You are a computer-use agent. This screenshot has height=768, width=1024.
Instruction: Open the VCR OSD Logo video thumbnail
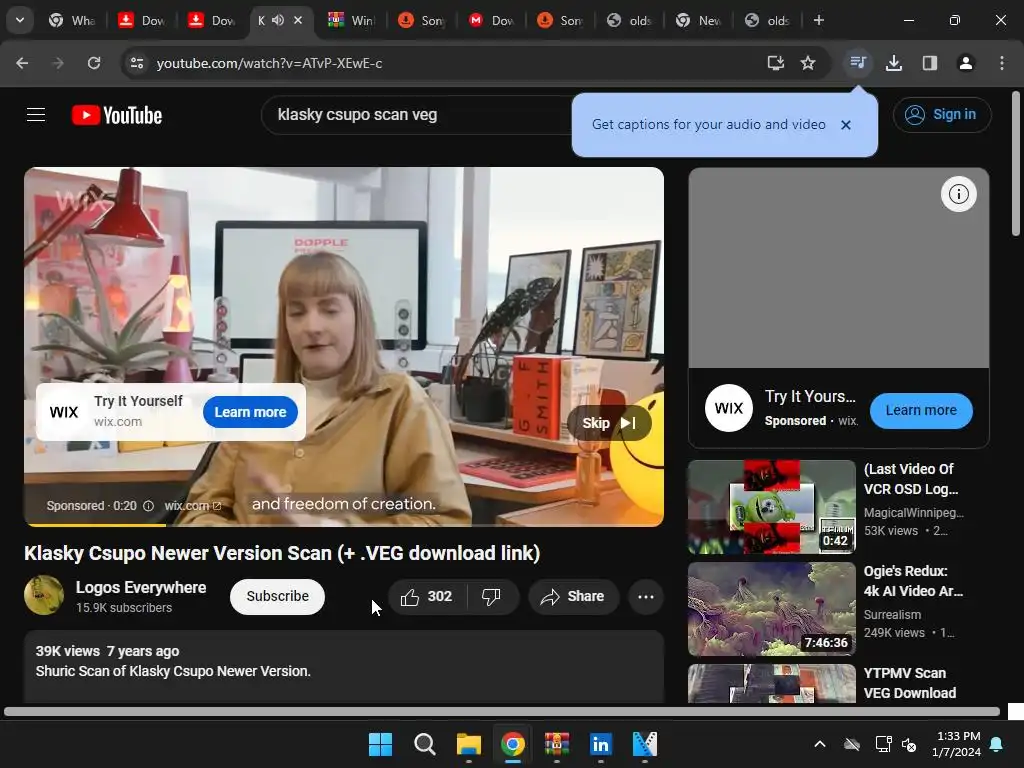point(772,507)
